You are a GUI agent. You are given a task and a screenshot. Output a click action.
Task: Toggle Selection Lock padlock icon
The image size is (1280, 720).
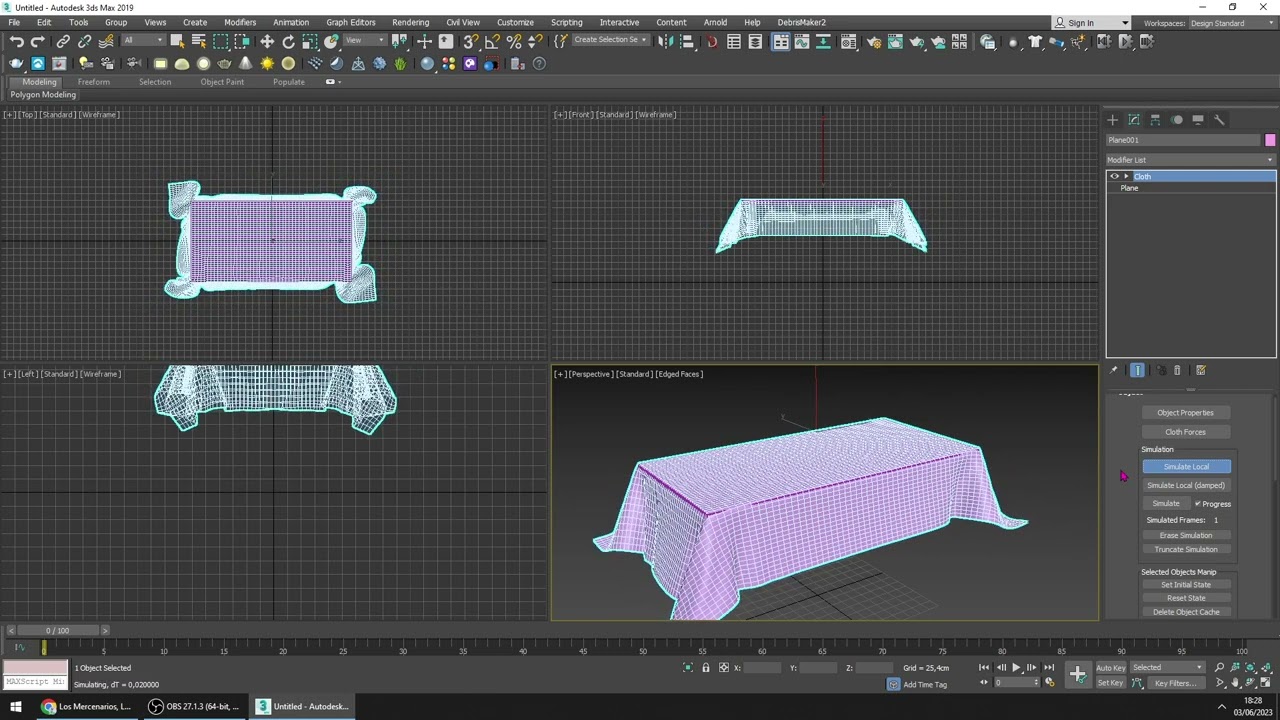pyautogui.click(x=705, y=668)
